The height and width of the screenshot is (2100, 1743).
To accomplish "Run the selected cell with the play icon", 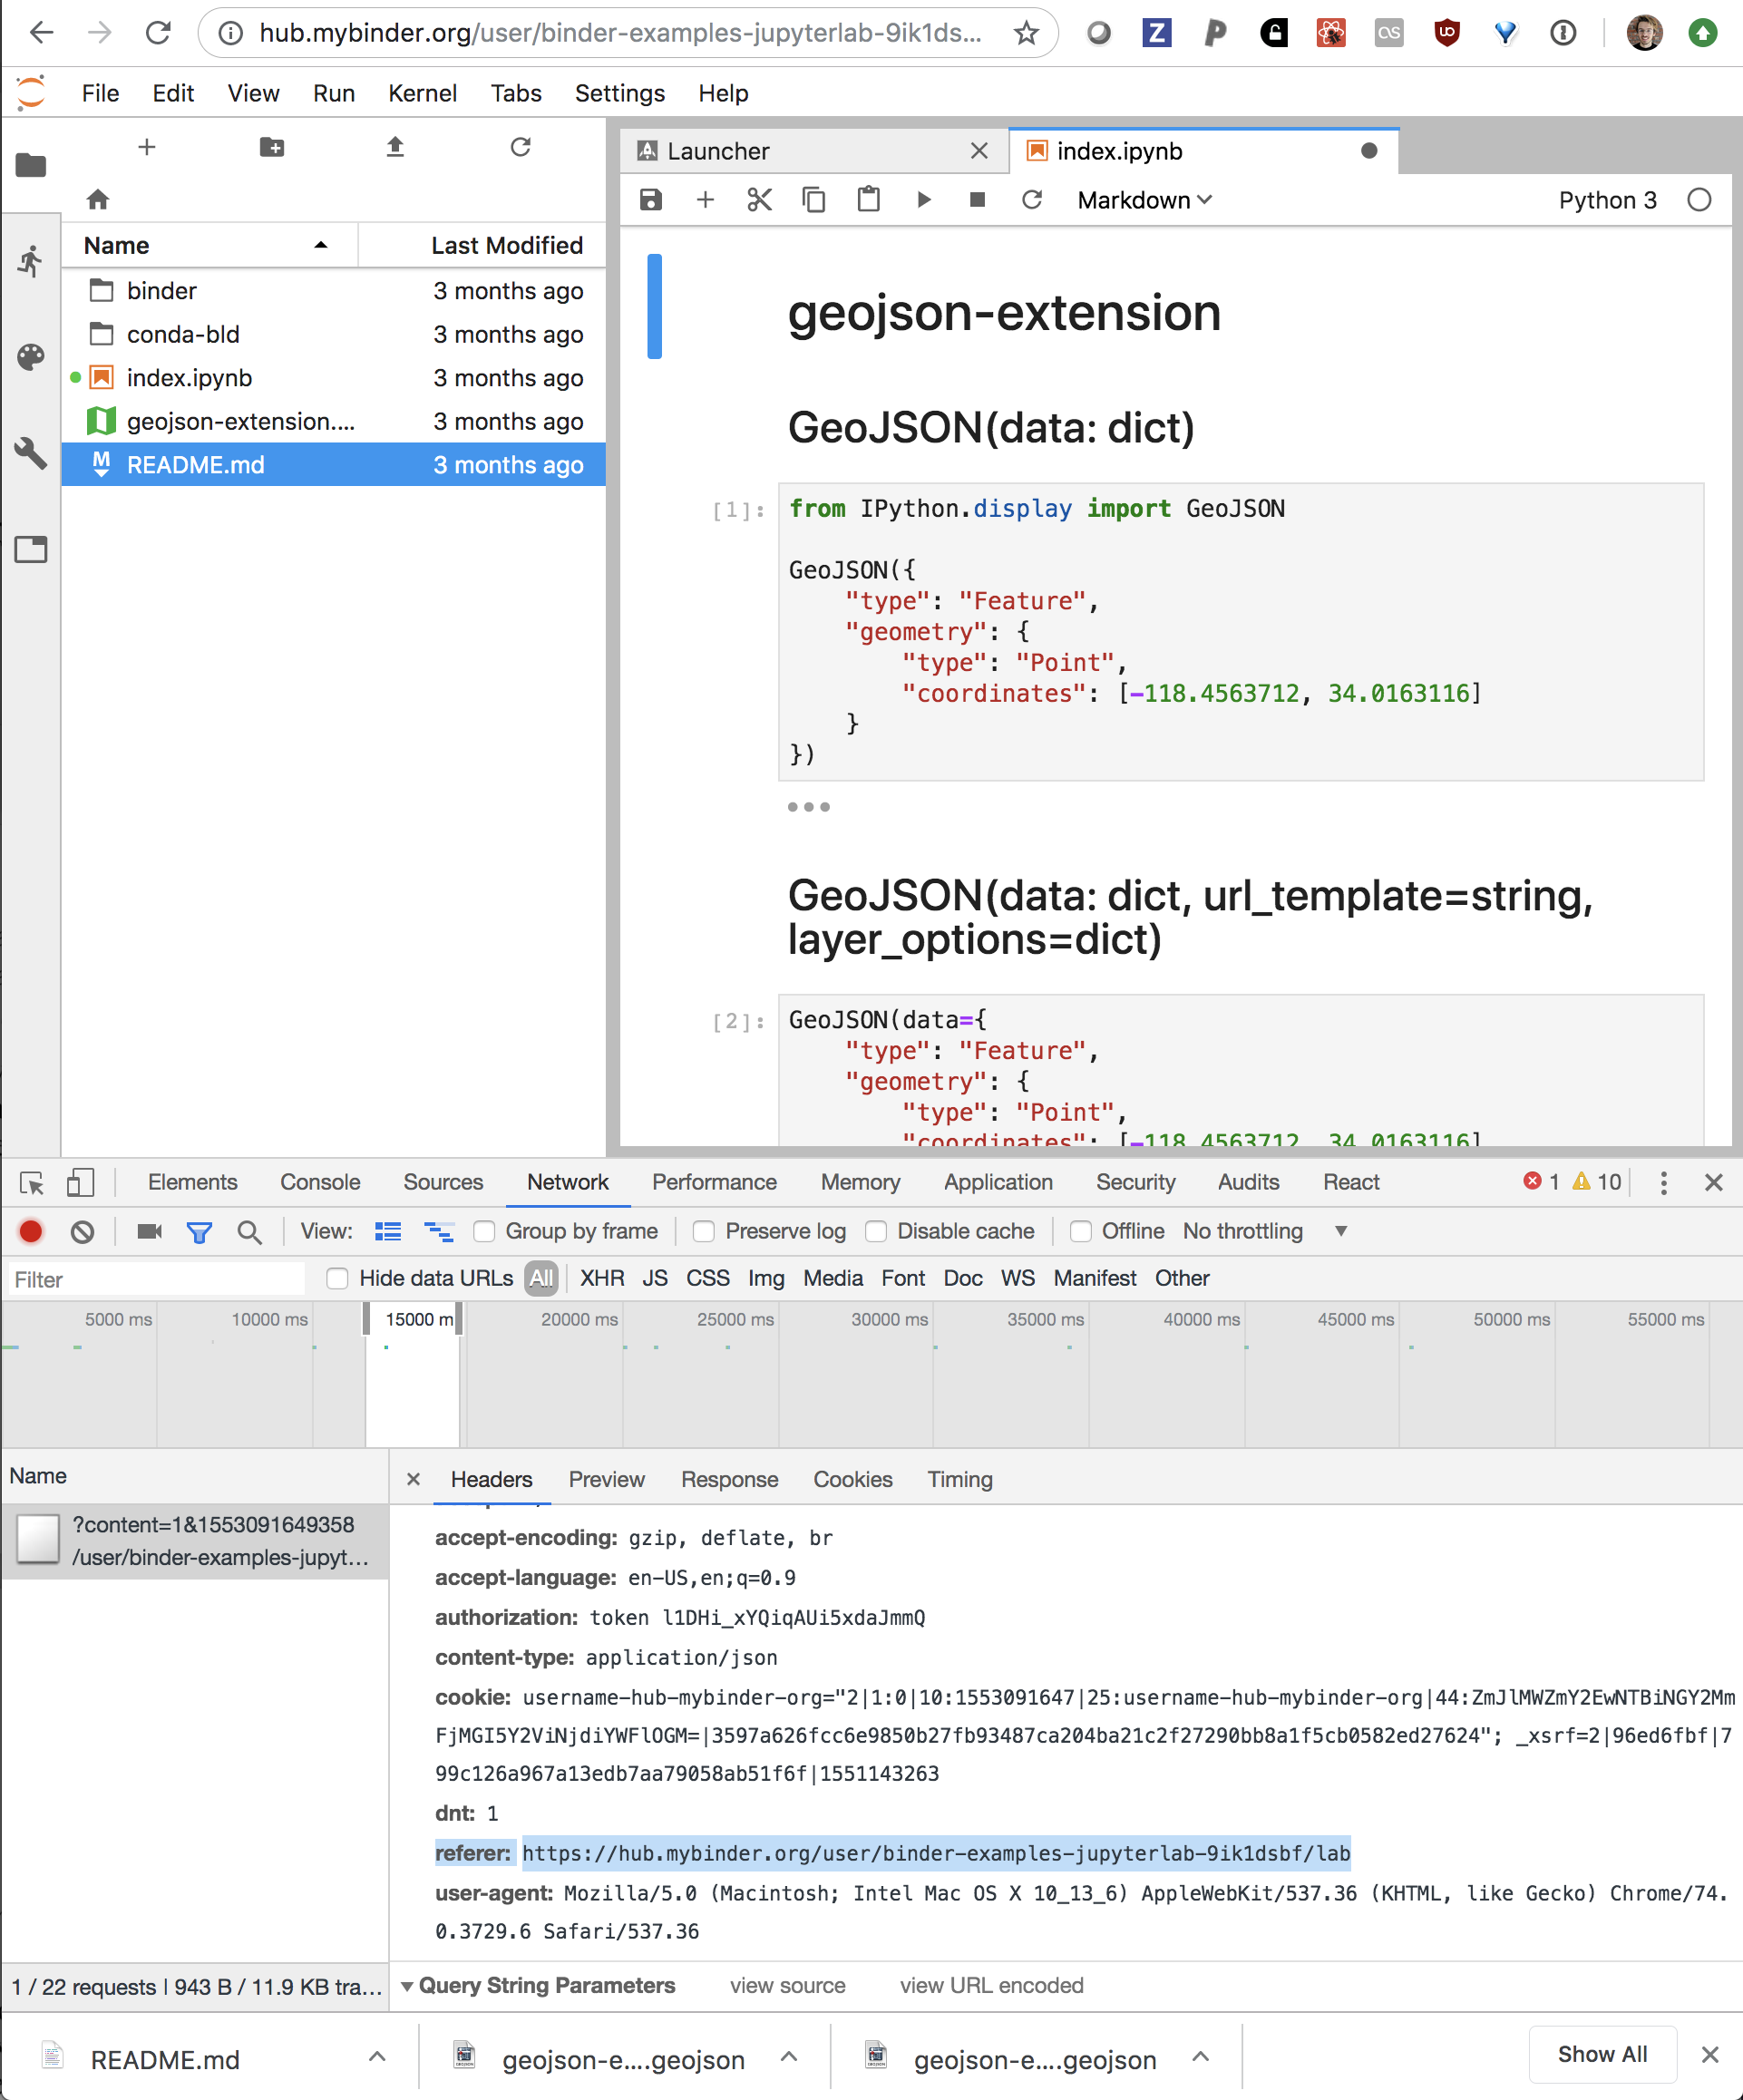I will [x=923, y=200].
